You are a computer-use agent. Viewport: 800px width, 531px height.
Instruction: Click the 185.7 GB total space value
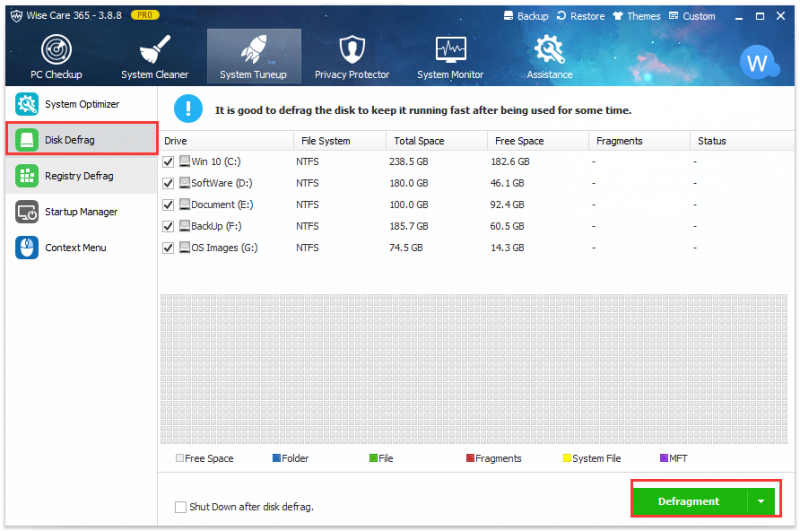[x=409, y=226]
